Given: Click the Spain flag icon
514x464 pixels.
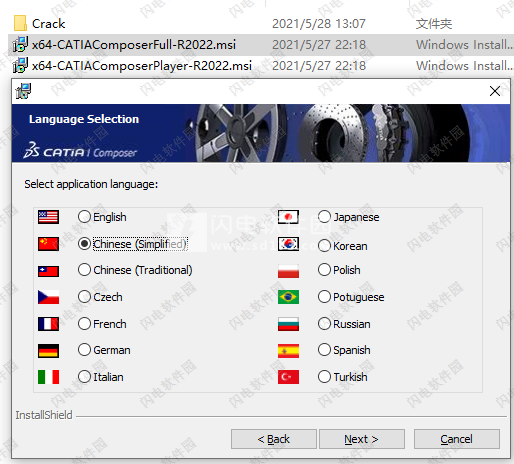Looking at the screenshot, I should (x=288, y=351).
